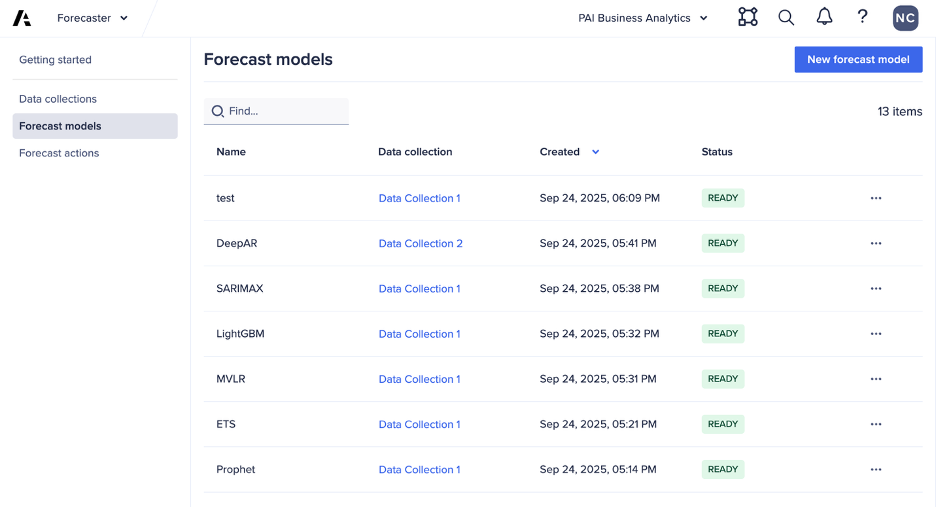Viewport: 936px width, 508px height.
Task: Open Data Collection 1 link for SARIMAX
Action: [x=419, y=288]
